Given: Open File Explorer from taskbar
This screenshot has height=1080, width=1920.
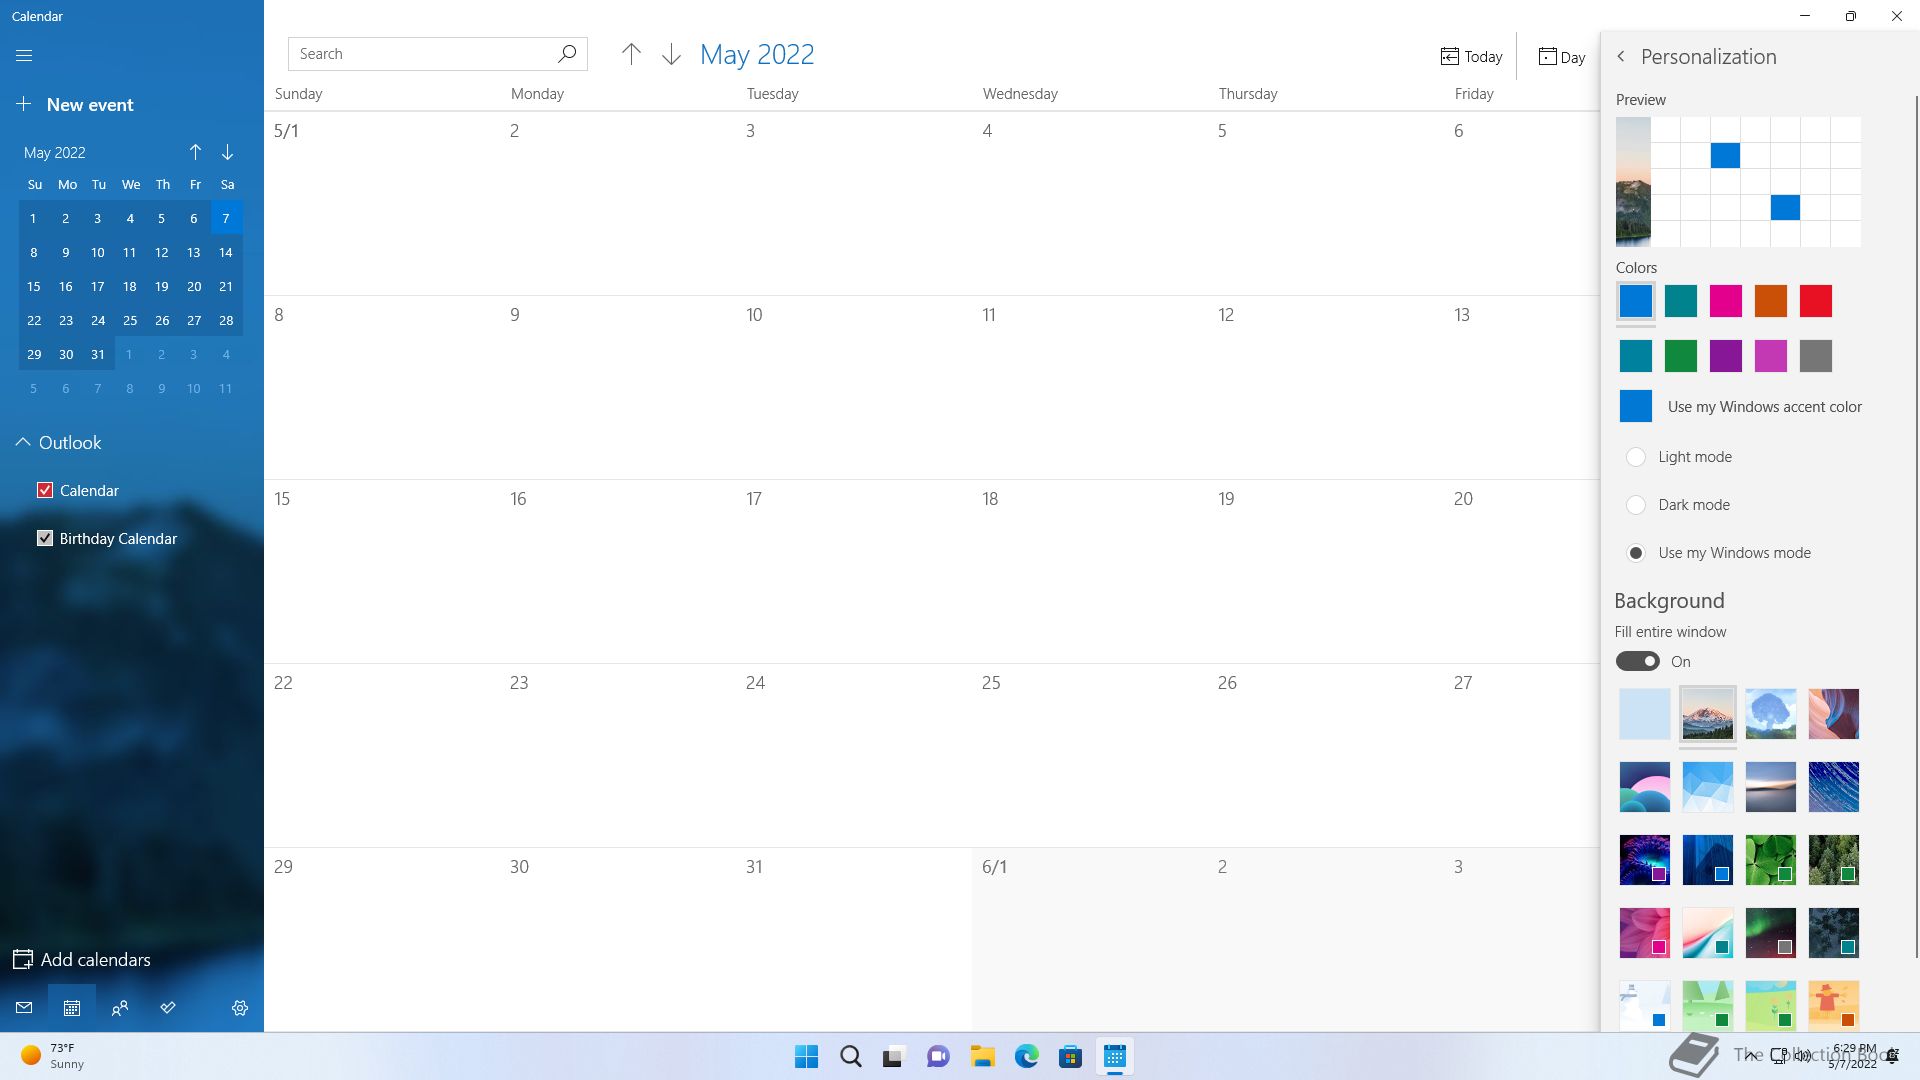Looking at the screenshot, I should coord(982,1057).
